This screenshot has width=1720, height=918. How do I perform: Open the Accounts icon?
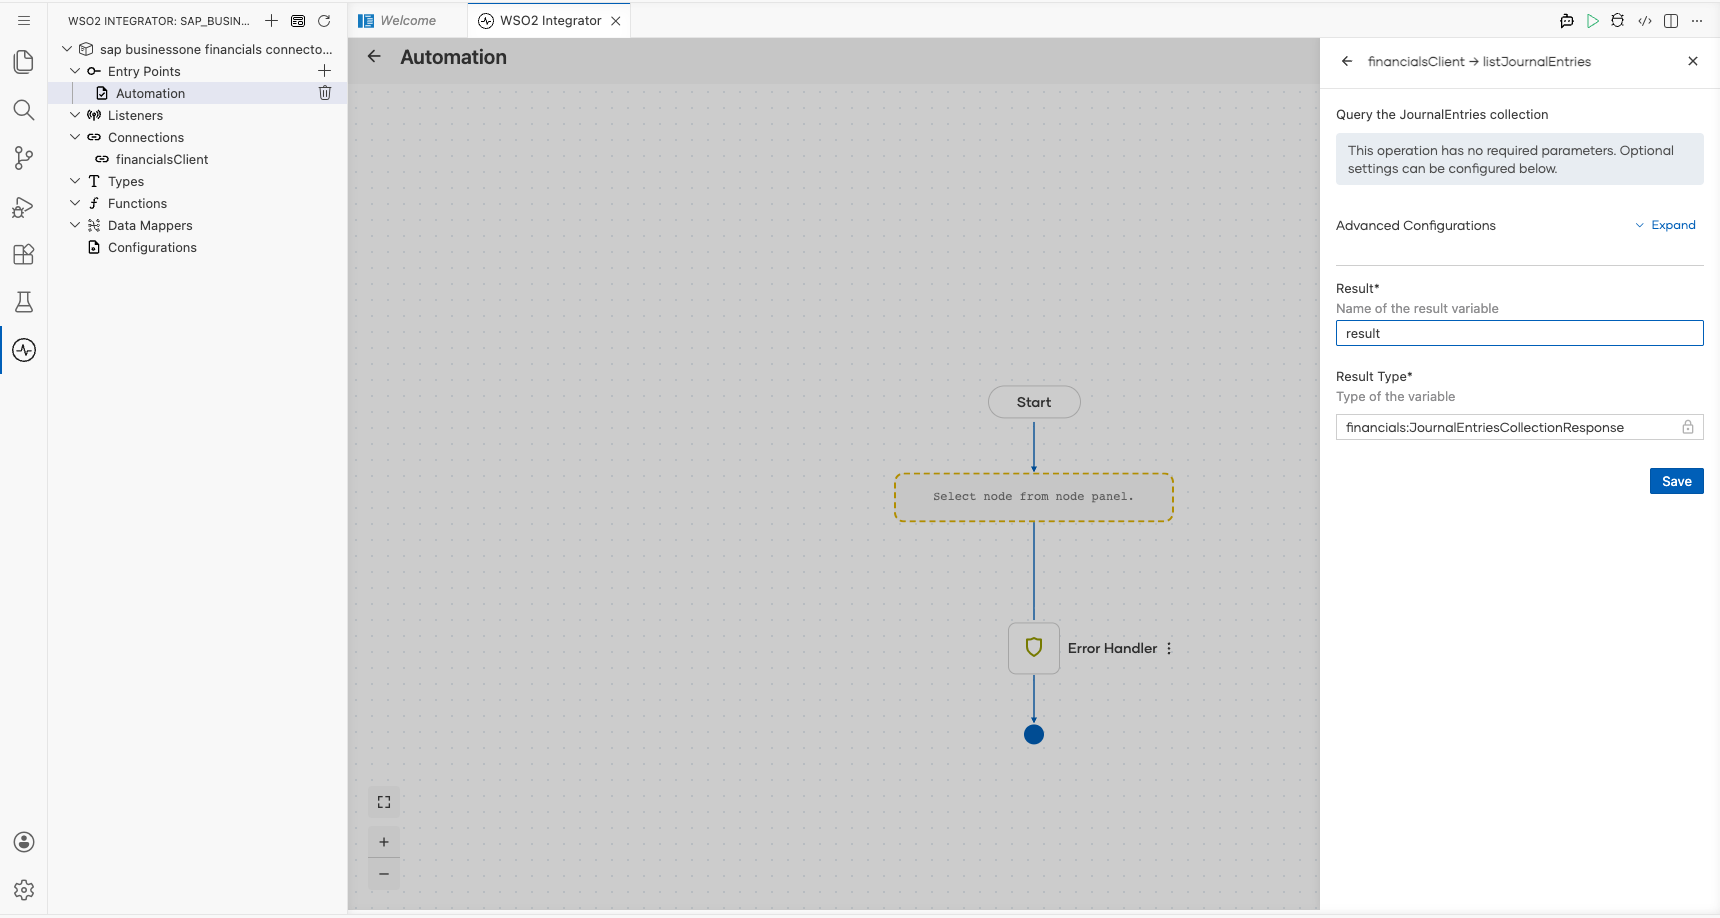pyautogui.click(x=24, y=842)
